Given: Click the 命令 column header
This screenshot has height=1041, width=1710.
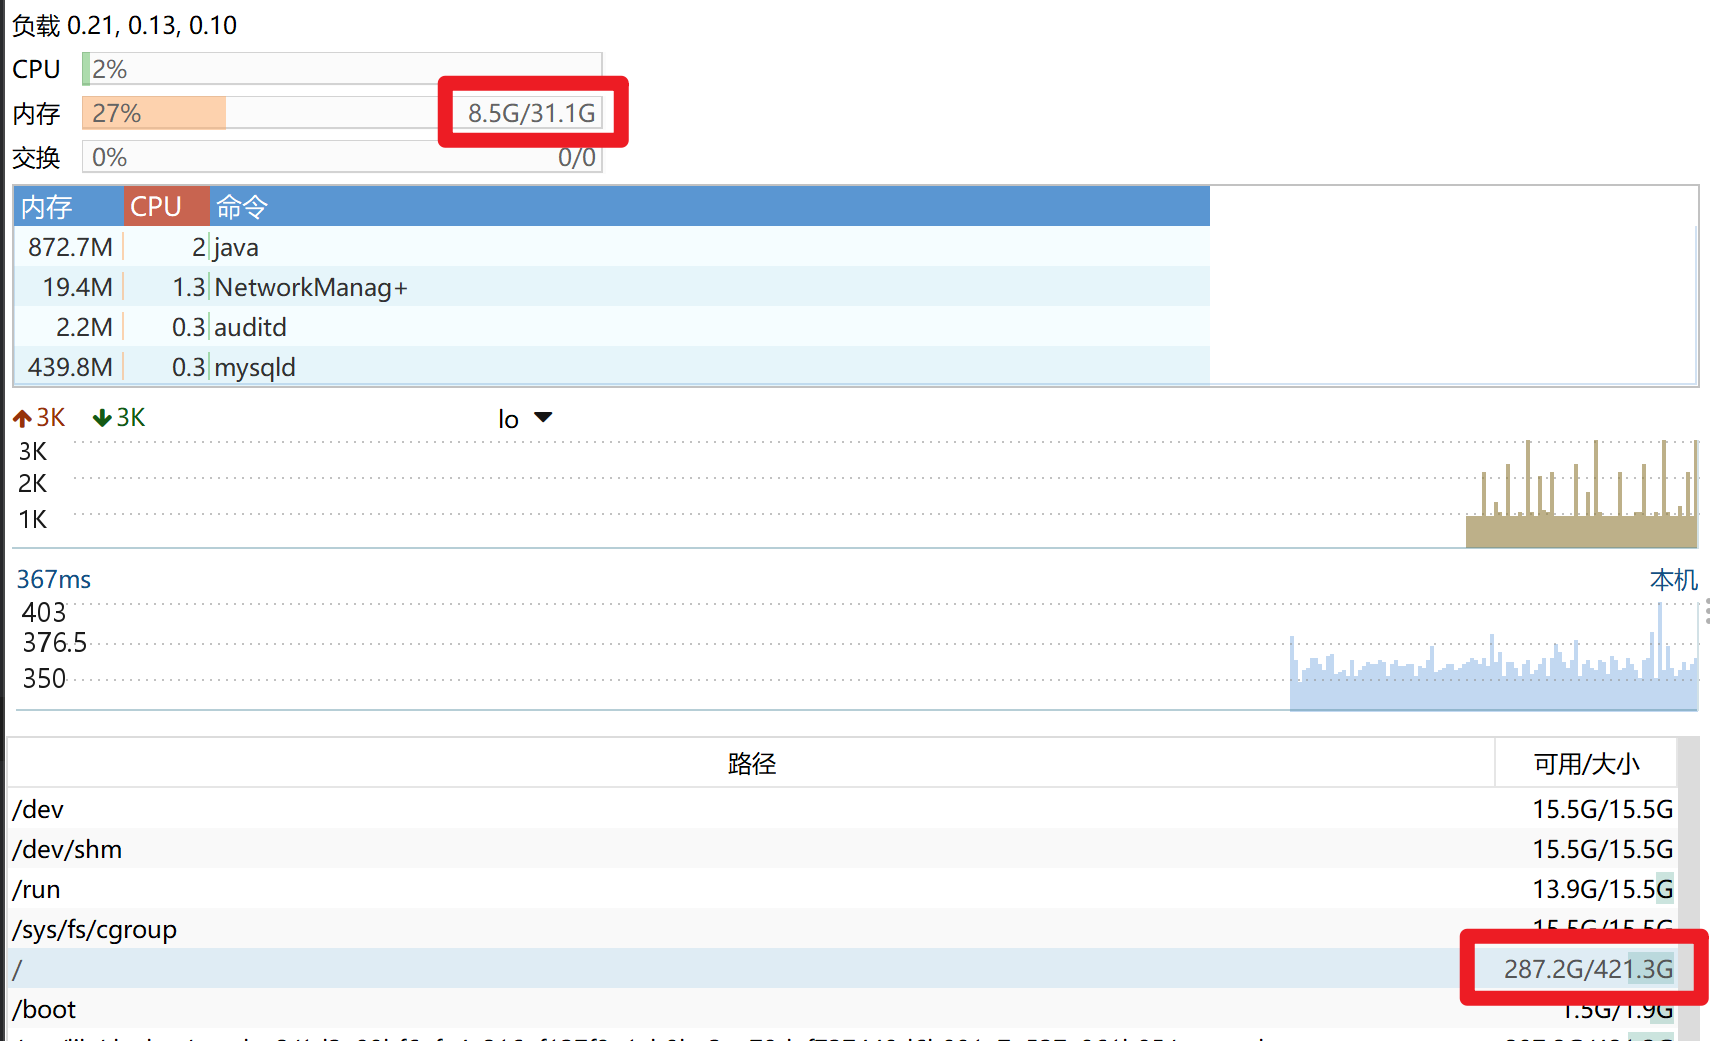Looking at the screenshot, I should pyautogui.click(x=709, y=206).
